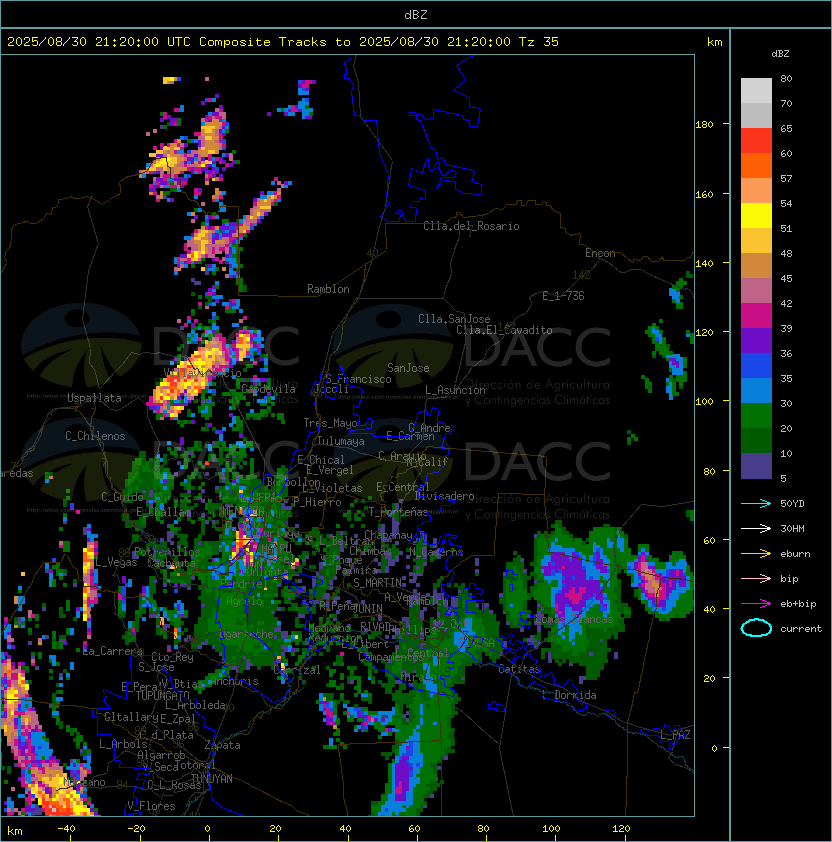Screen dimensions: 832x842
Task: Click the '30HM' legend label
Action: tap(792, 529)
